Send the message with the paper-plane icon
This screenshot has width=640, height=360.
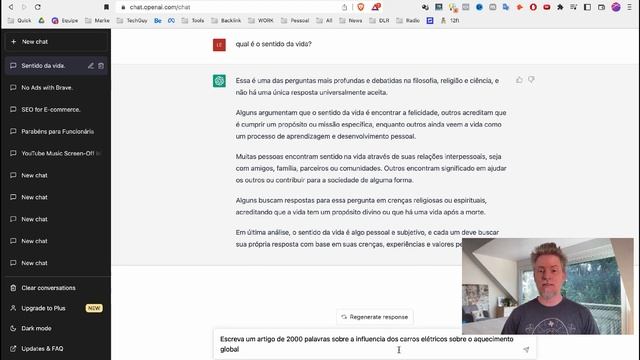[526, 349]
